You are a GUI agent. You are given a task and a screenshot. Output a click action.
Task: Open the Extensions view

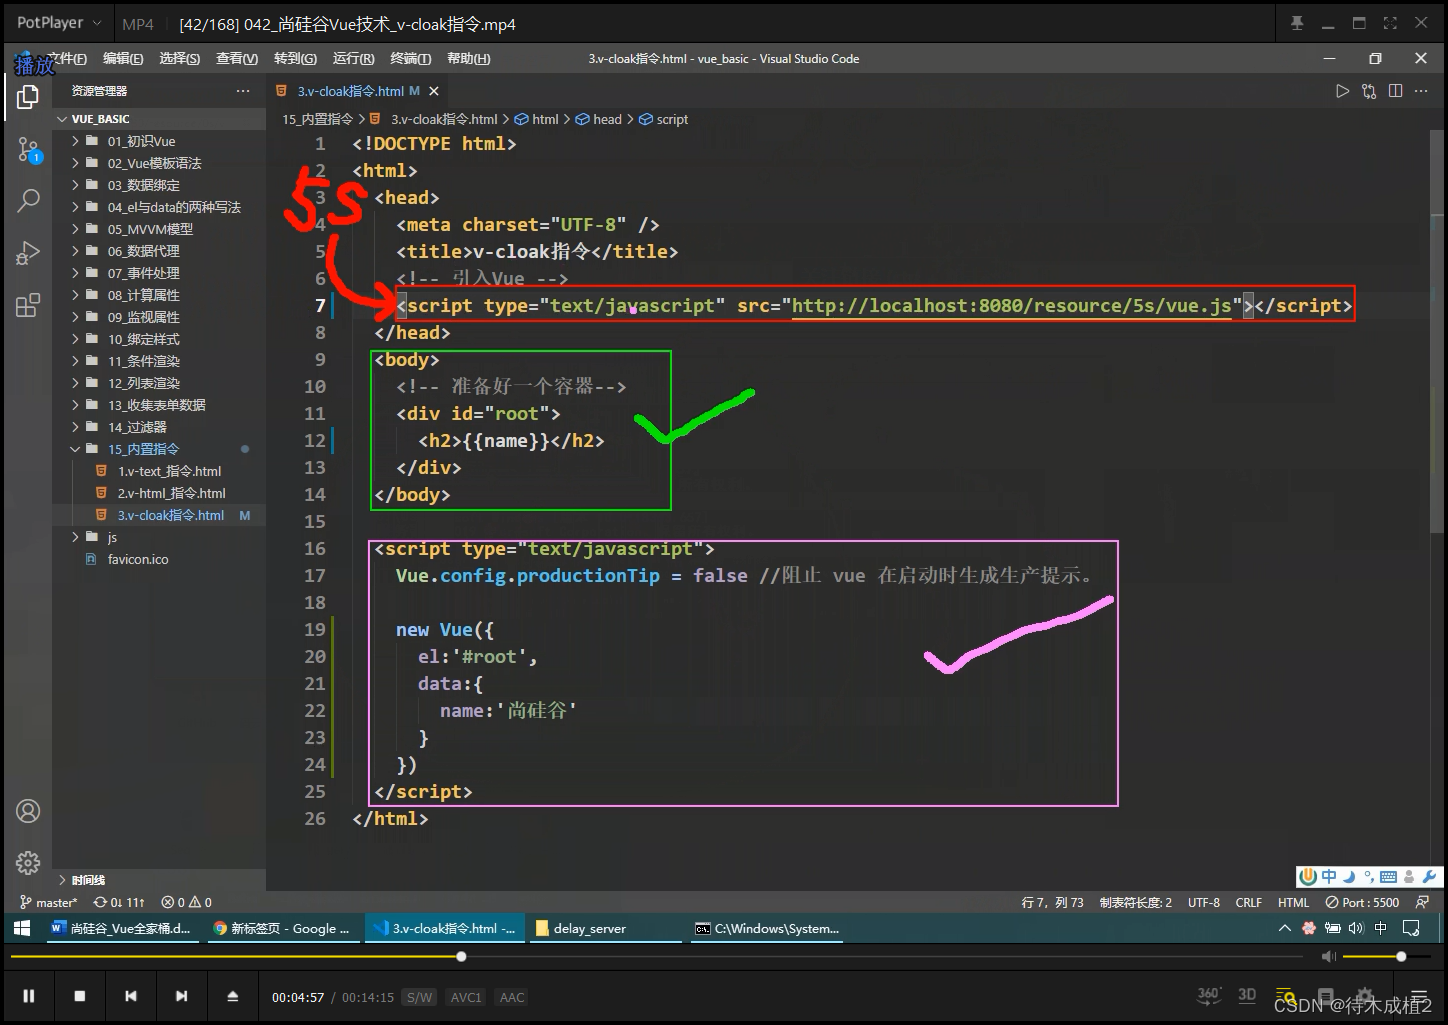[28, 305]
